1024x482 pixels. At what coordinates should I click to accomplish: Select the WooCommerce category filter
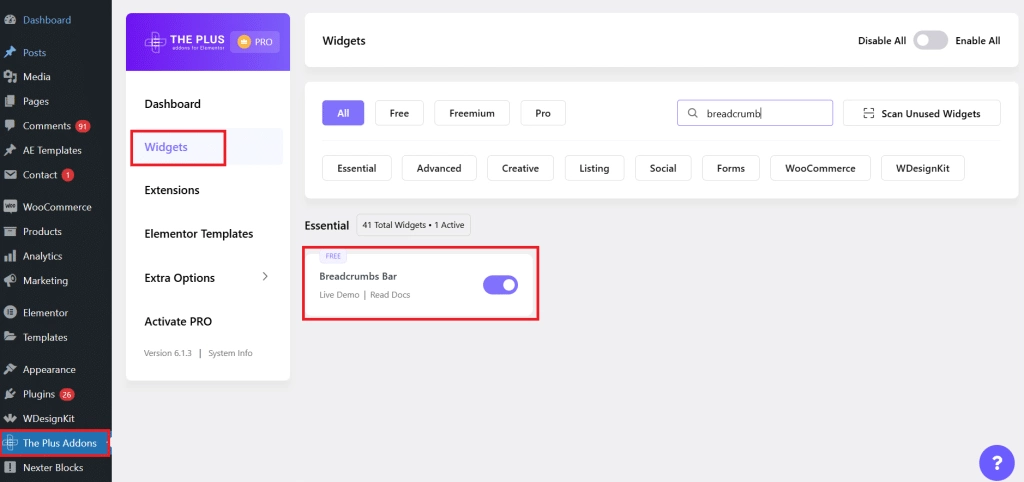[x=820, y=168]
